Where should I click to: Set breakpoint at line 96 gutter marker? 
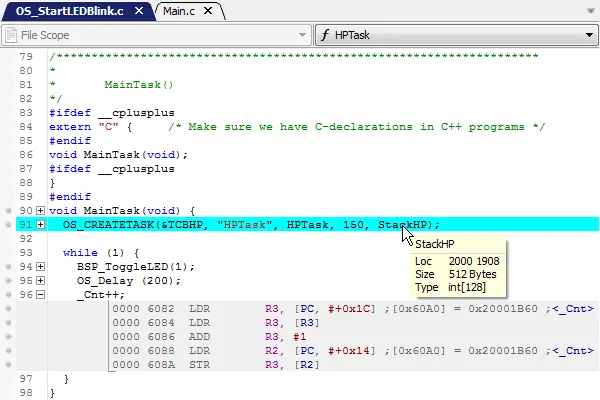pos(8,295)
